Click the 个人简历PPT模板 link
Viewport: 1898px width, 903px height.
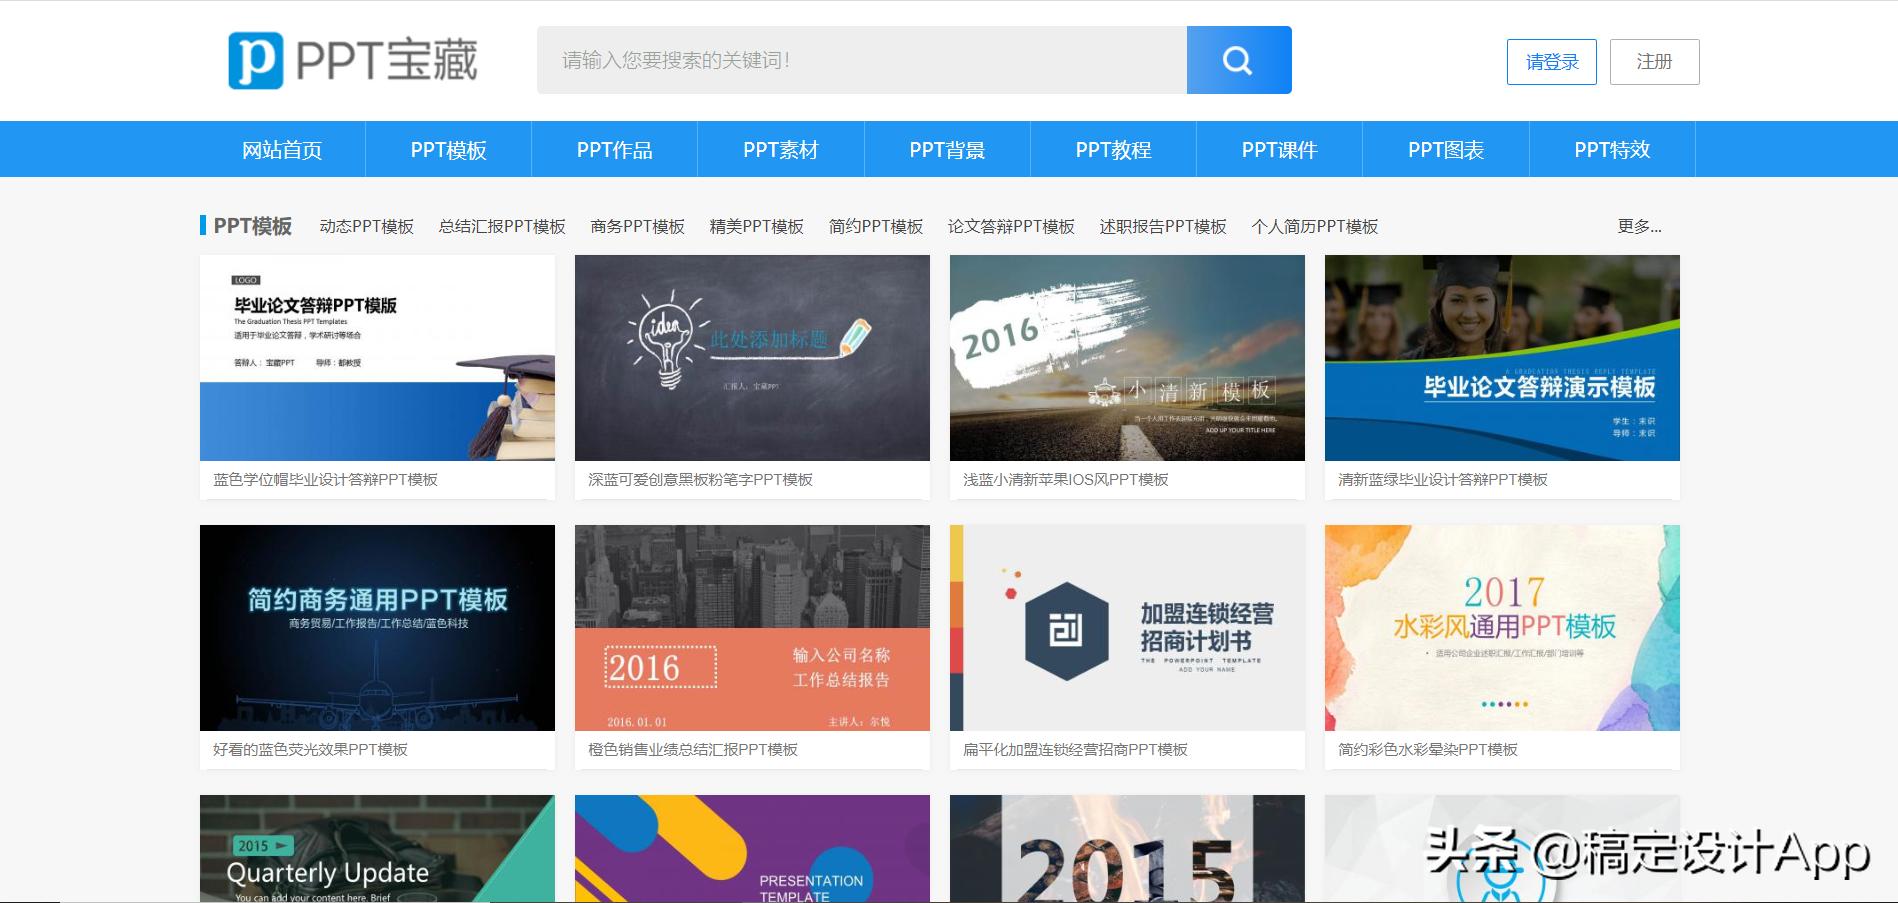point(1314,227)
